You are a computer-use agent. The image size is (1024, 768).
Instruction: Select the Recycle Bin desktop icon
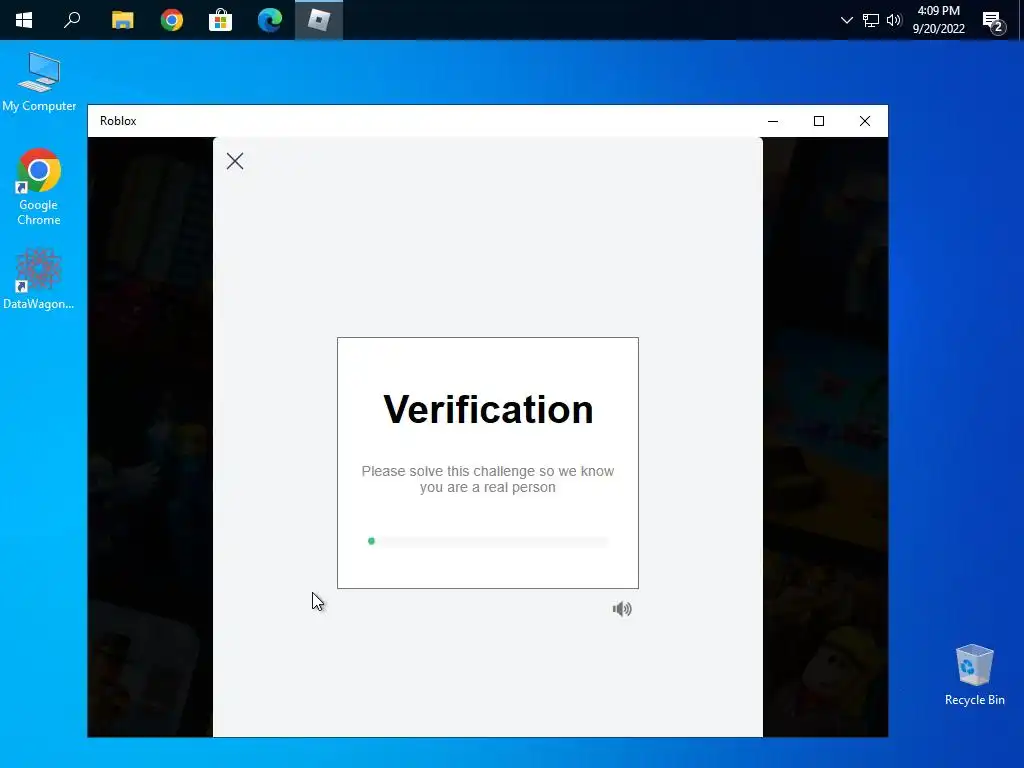click(974, 675)
